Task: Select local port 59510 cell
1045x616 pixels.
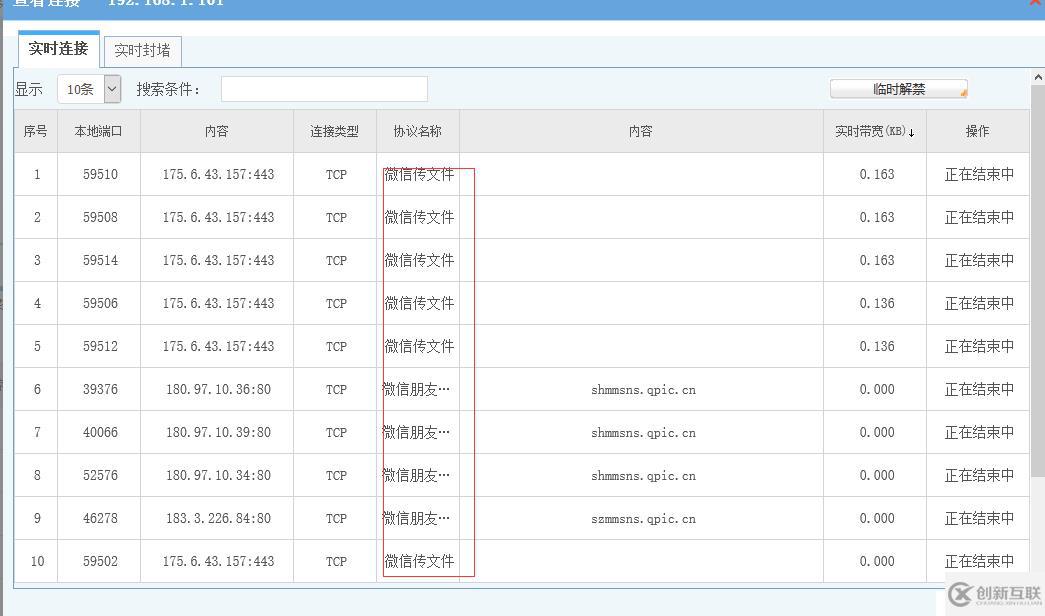Action: [x=100, y=175]
